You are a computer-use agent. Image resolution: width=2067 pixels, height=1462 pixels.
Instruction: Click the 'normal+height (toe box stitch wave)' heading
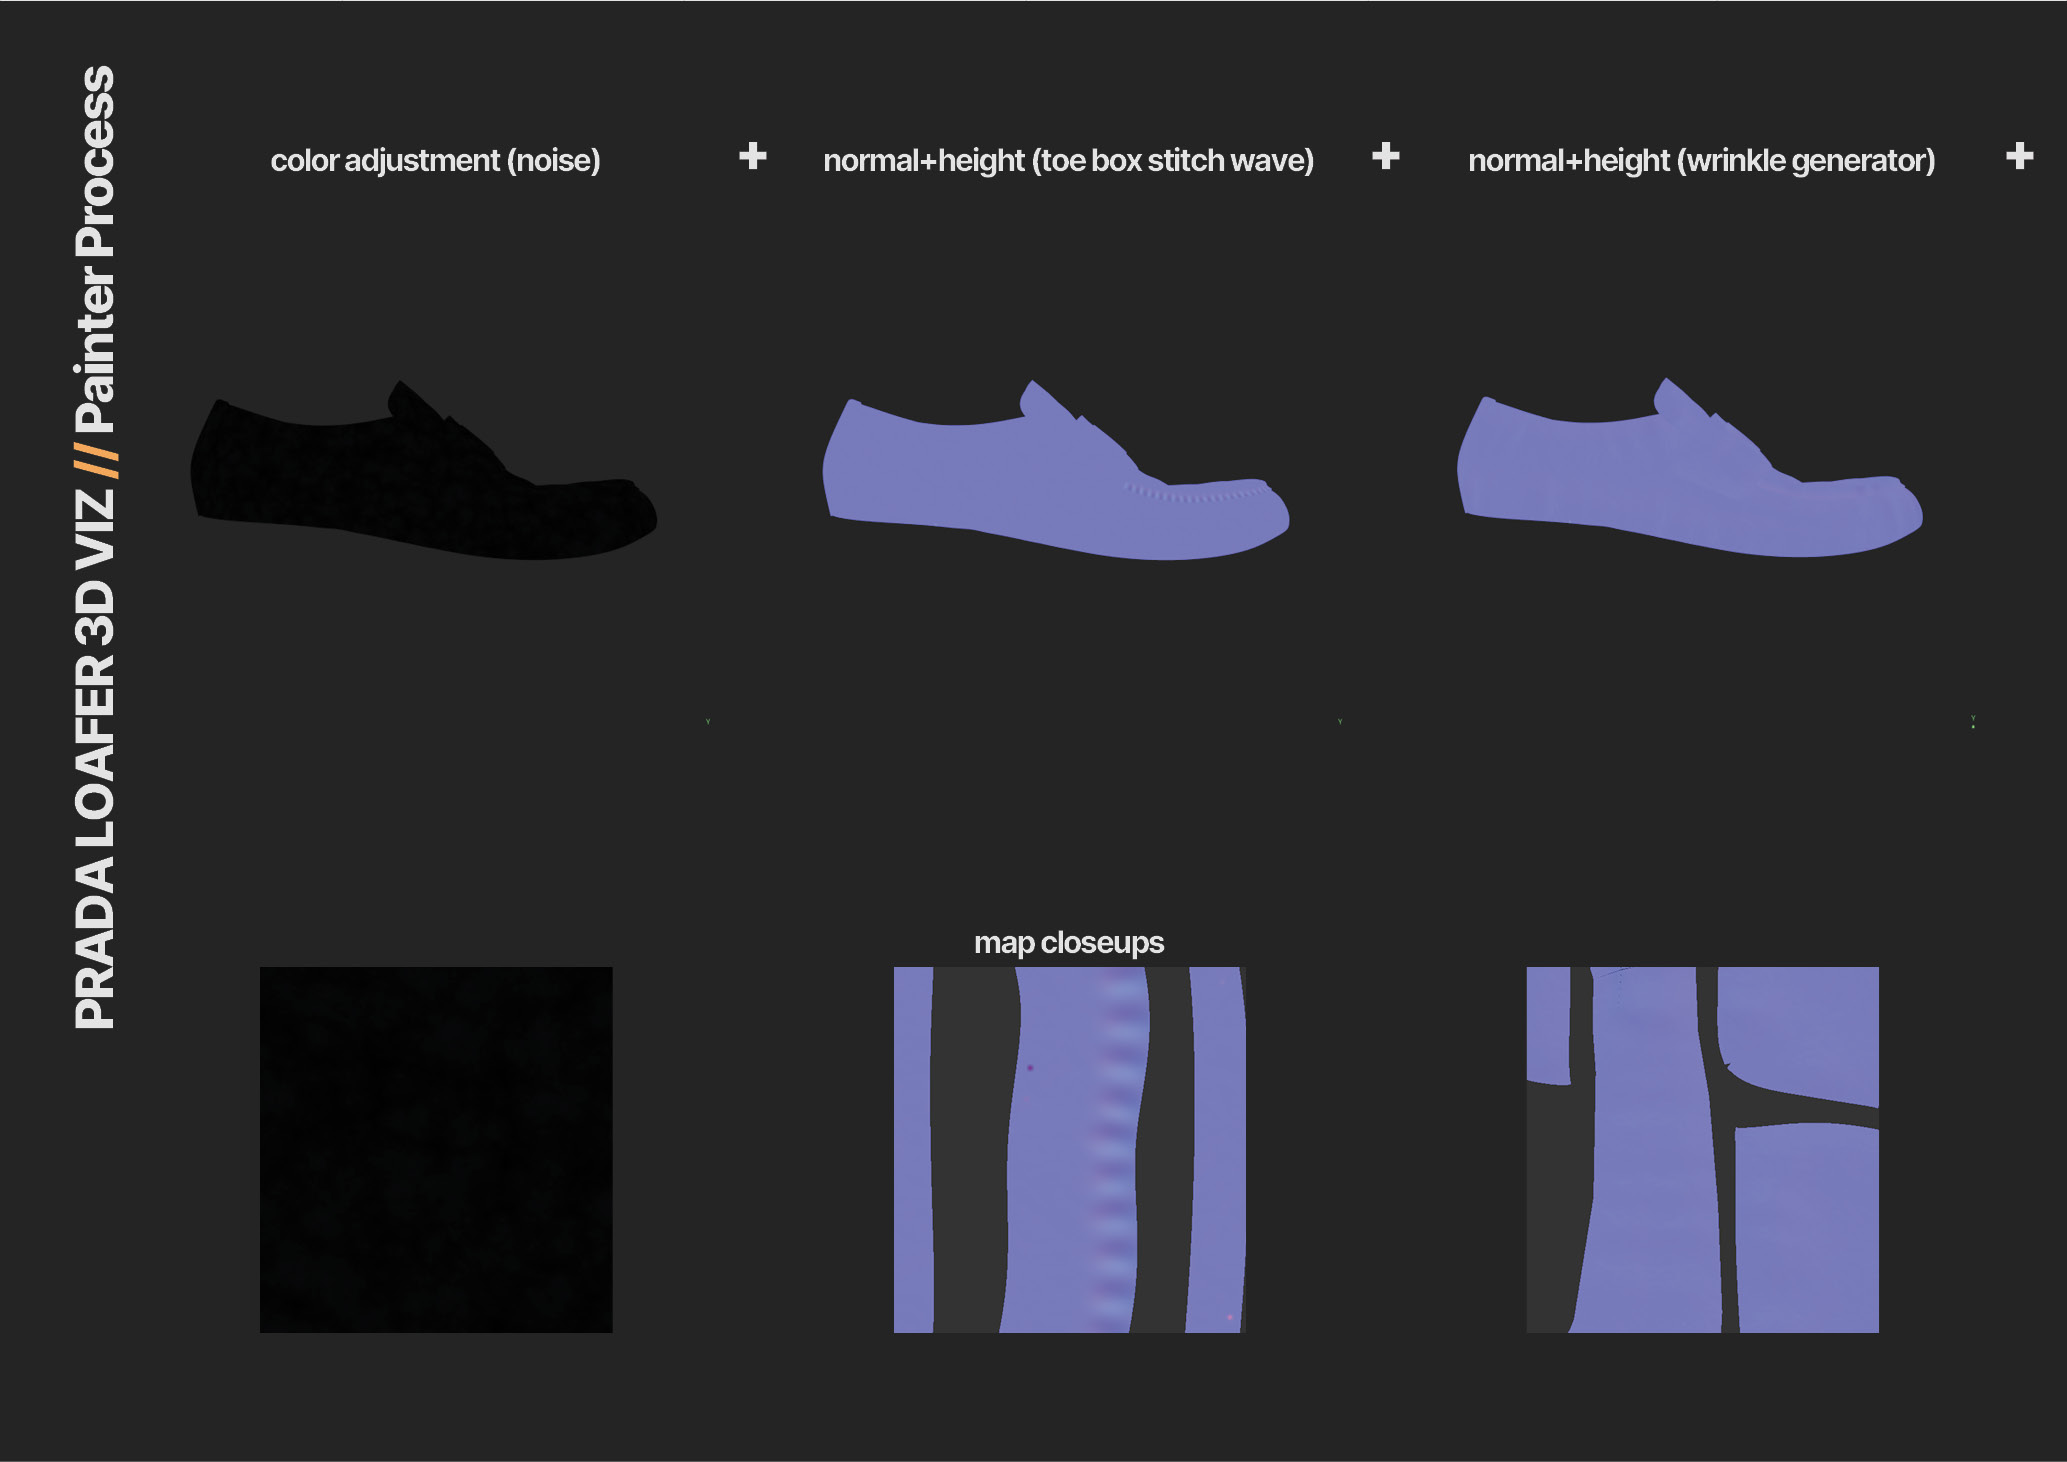(1068, 160)
